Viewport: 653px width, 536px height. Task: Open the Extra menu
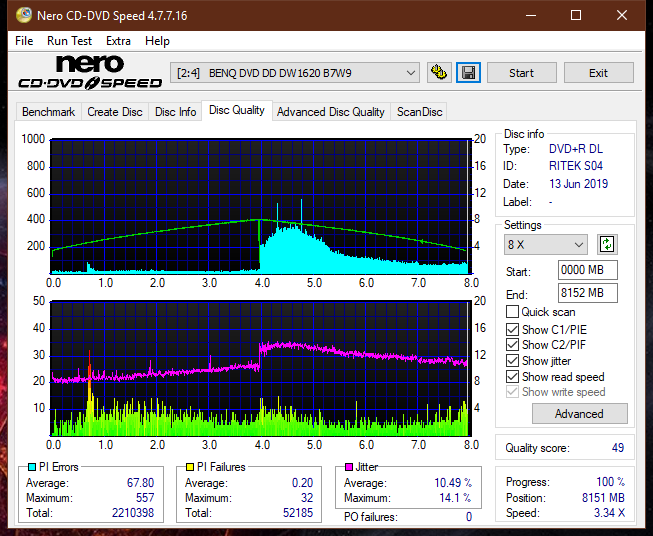[118, 41]
